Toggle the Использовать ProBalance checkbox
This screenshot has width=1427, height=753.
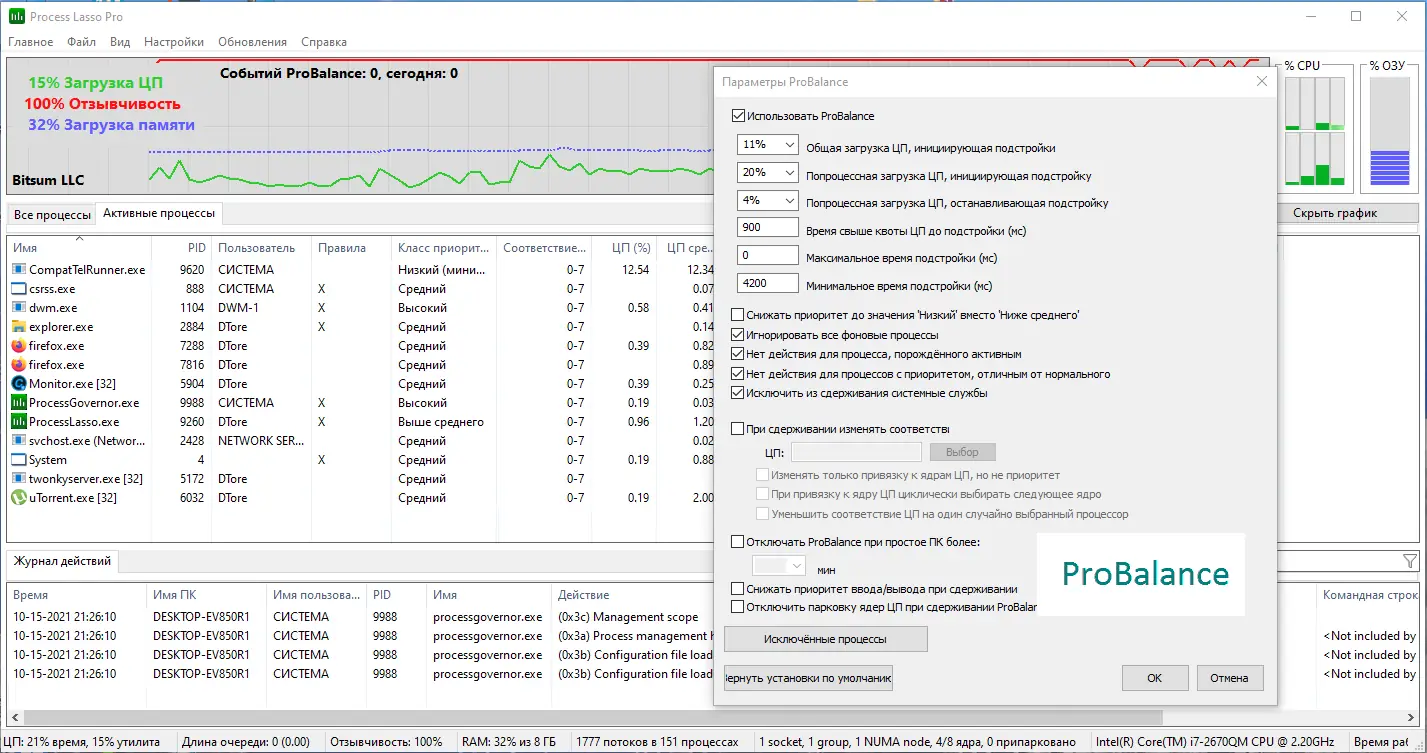coord(739,117)
